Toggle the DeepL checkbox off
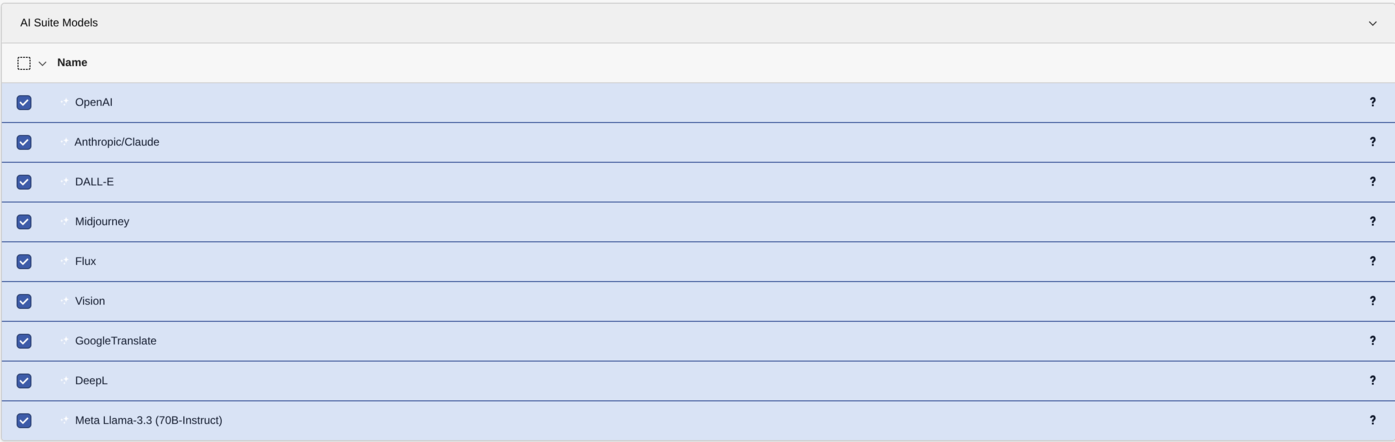The image size is (1395, 442). (x=24, y=381)
